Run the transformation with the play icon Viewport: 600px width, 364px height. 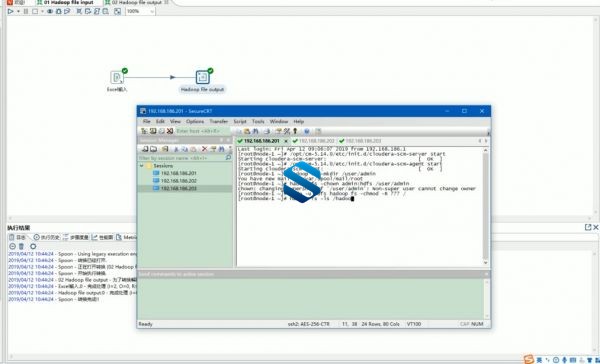click(11, 11)
